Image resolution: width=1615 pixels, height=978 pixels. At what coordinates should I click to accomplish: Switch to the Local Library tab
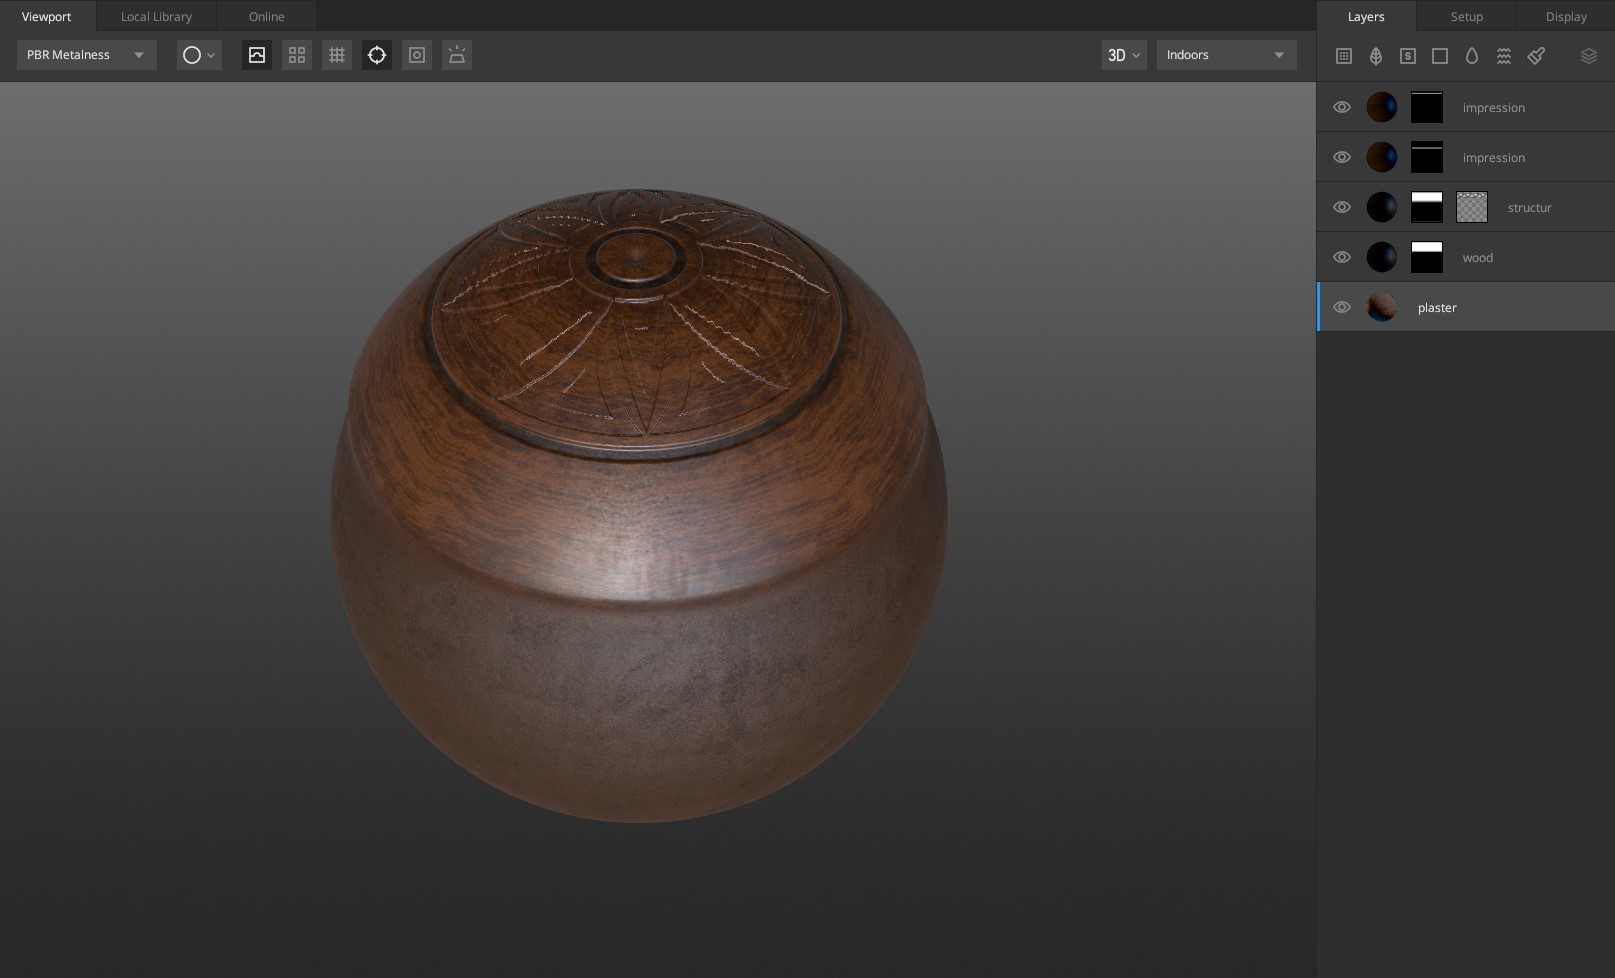[x=156, y=16]
